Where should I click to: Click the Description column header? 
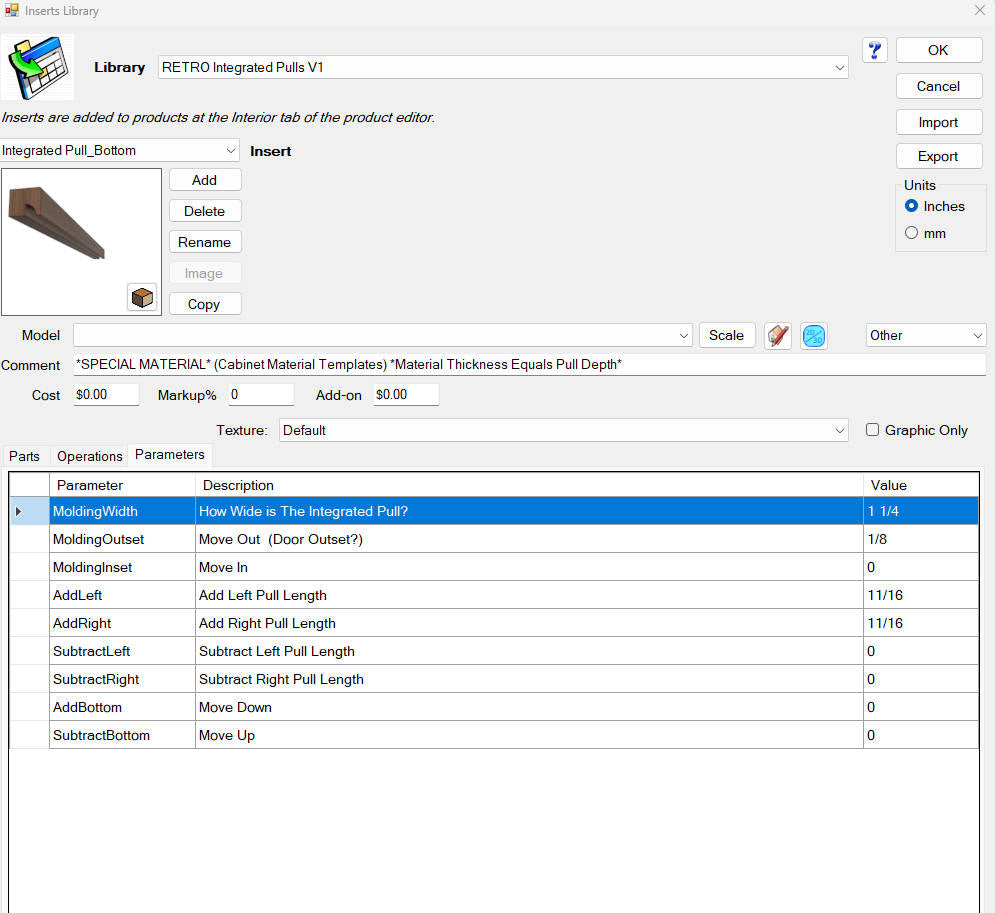(x=529, y=485)
